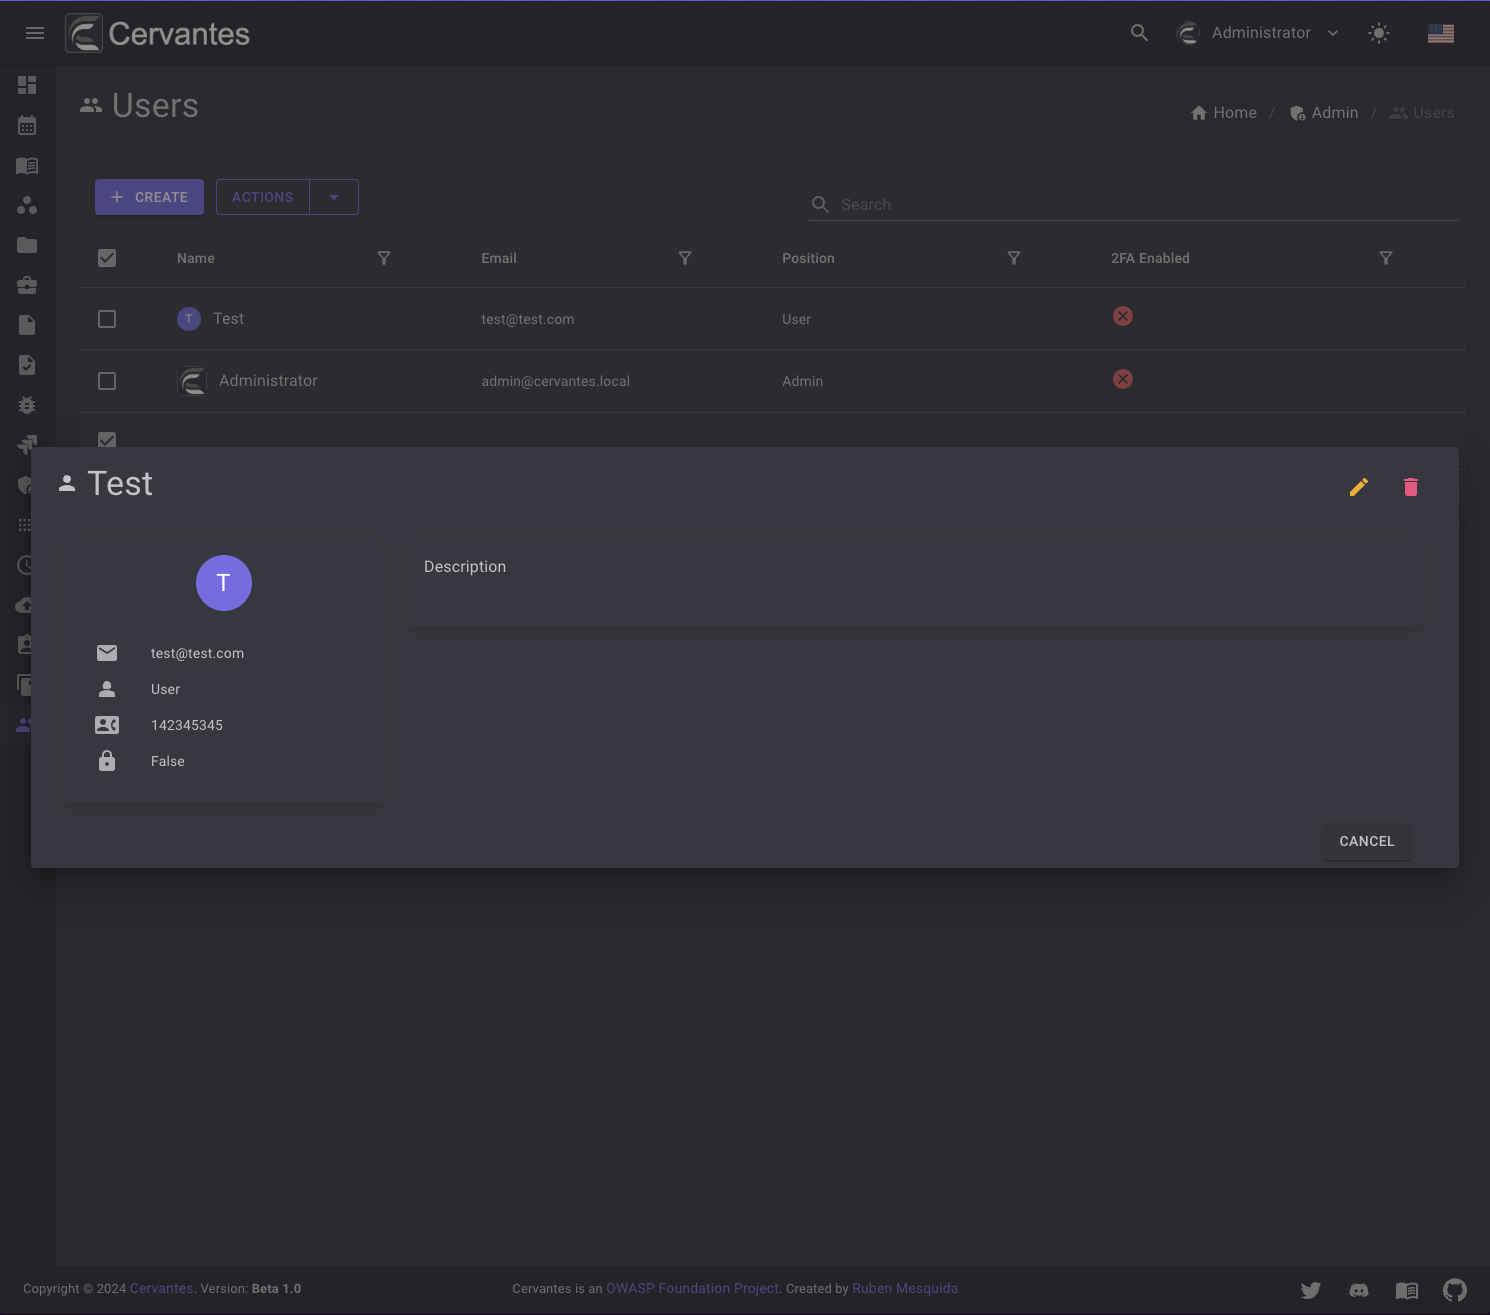Screen dimensions: 1490x1315
Task: Open Twitter link in the footer
Action: coord(1311,1290)
